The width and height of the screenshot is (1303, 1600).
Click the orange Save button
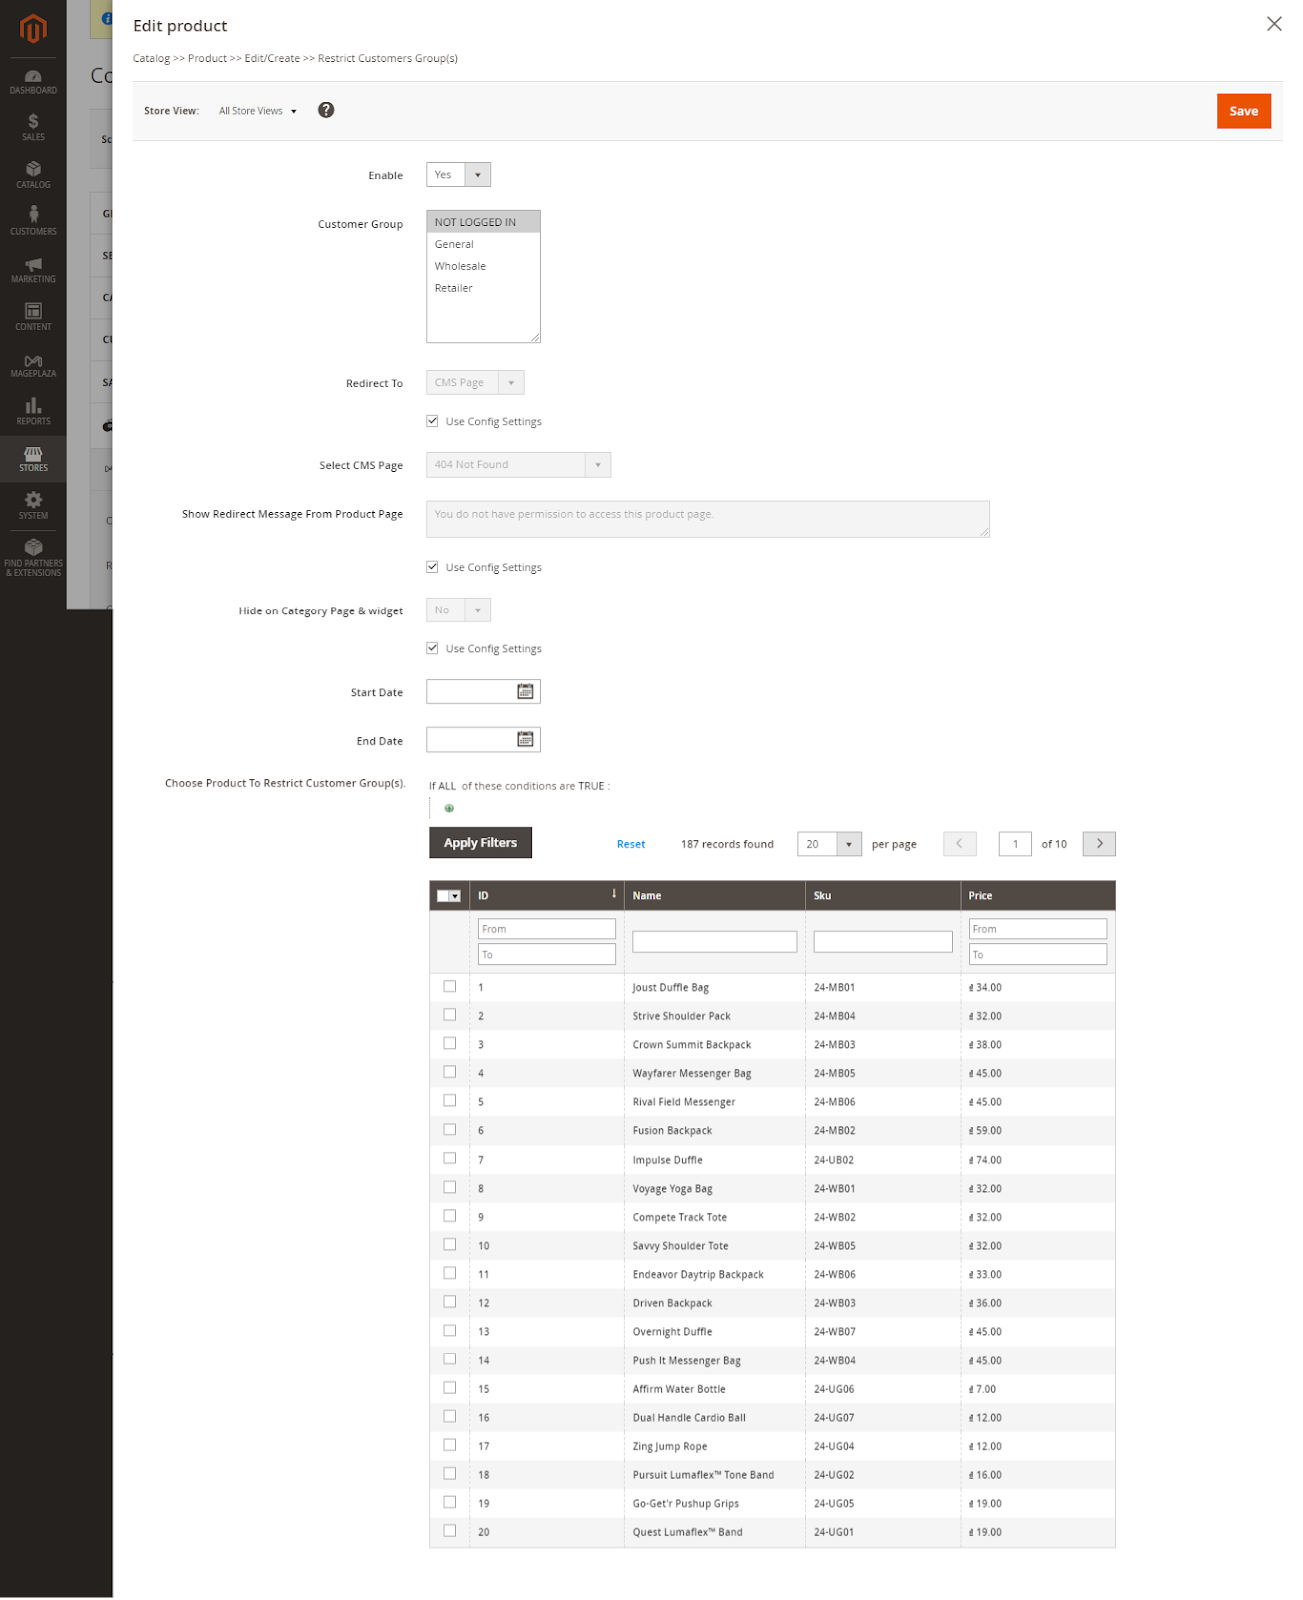pos(1243,111)
